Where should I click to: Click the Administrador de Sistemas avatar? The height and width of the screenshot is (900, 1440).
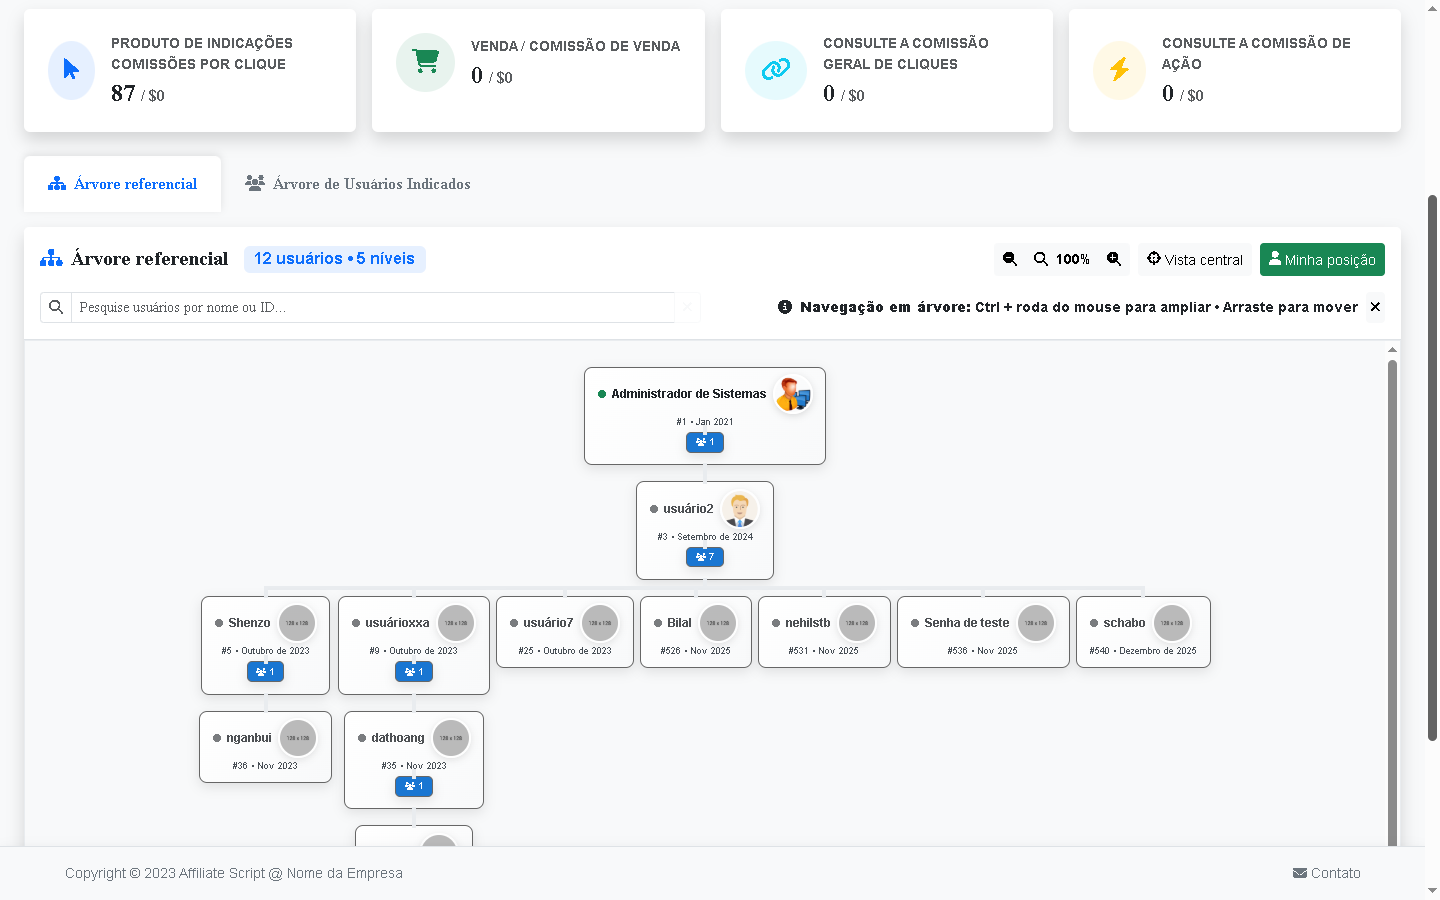pos(793,394)
